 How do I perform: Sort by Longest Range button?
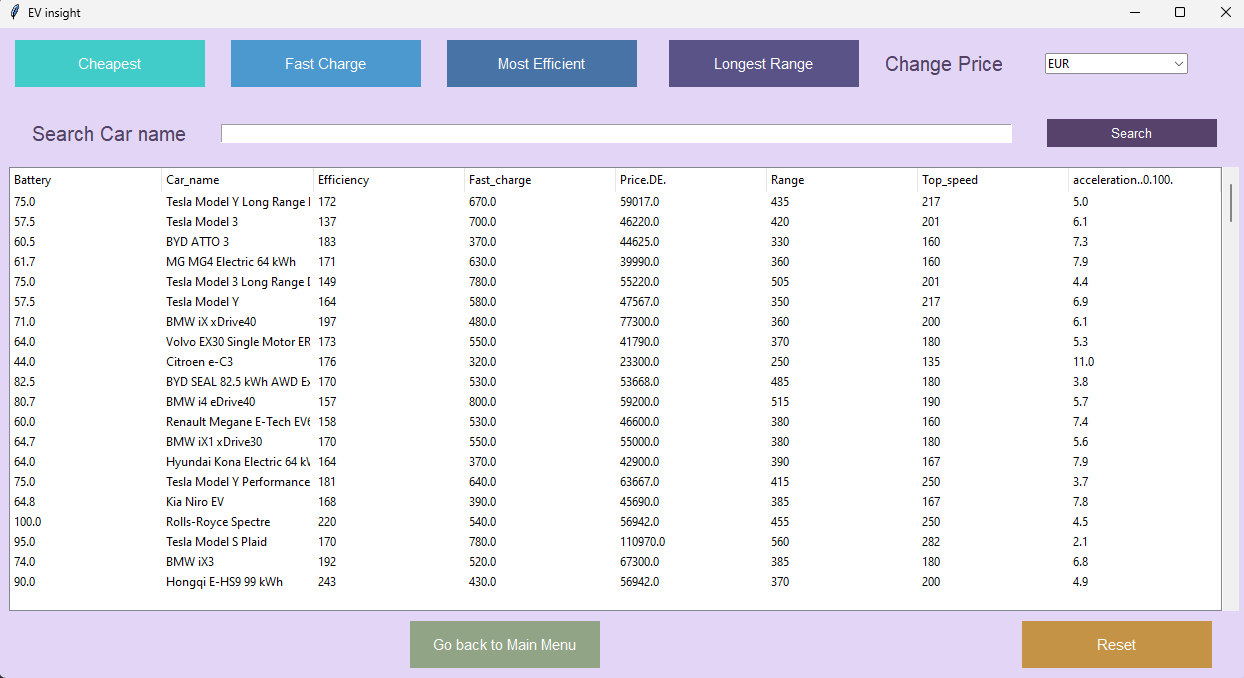[x=764, y=63]
